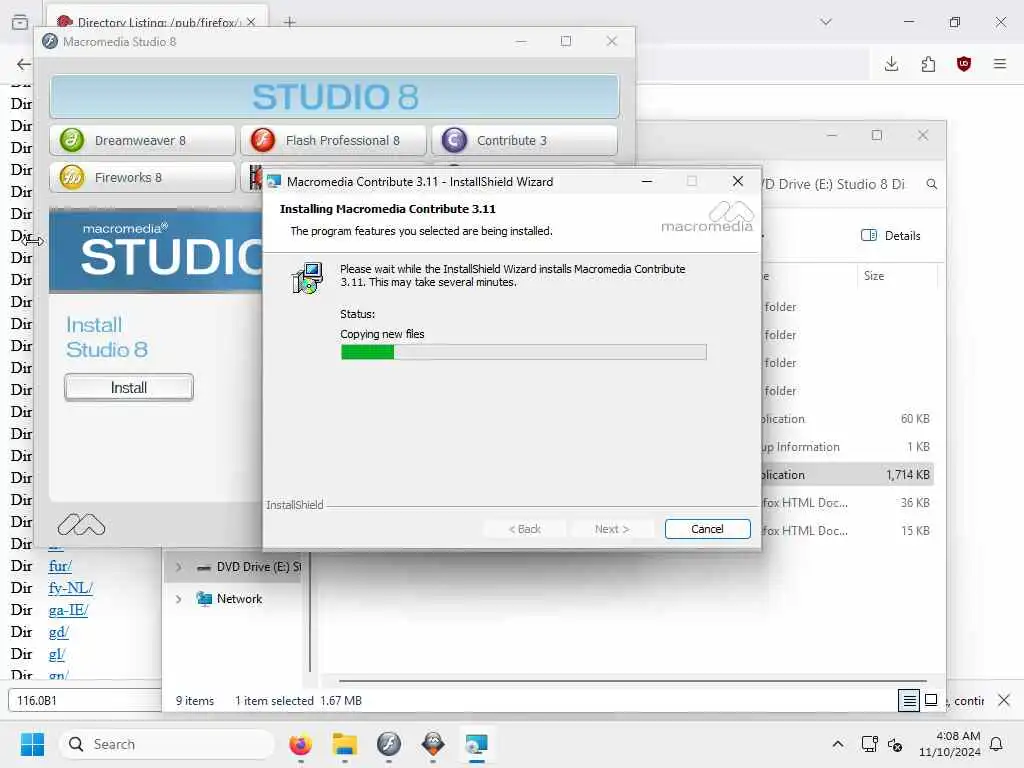Click the yellow Fireworks icon
Image resolution: width=1024 pixels, height=768 pixels.
coord(72,177)
